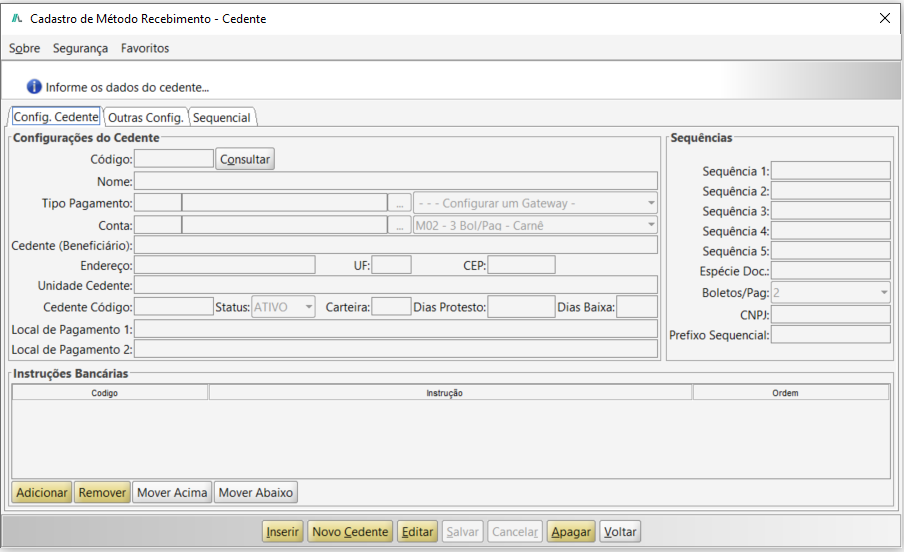This screenshot has width=904, height=552.
Task: Click the Cancelar button
Action: point(515,531)
